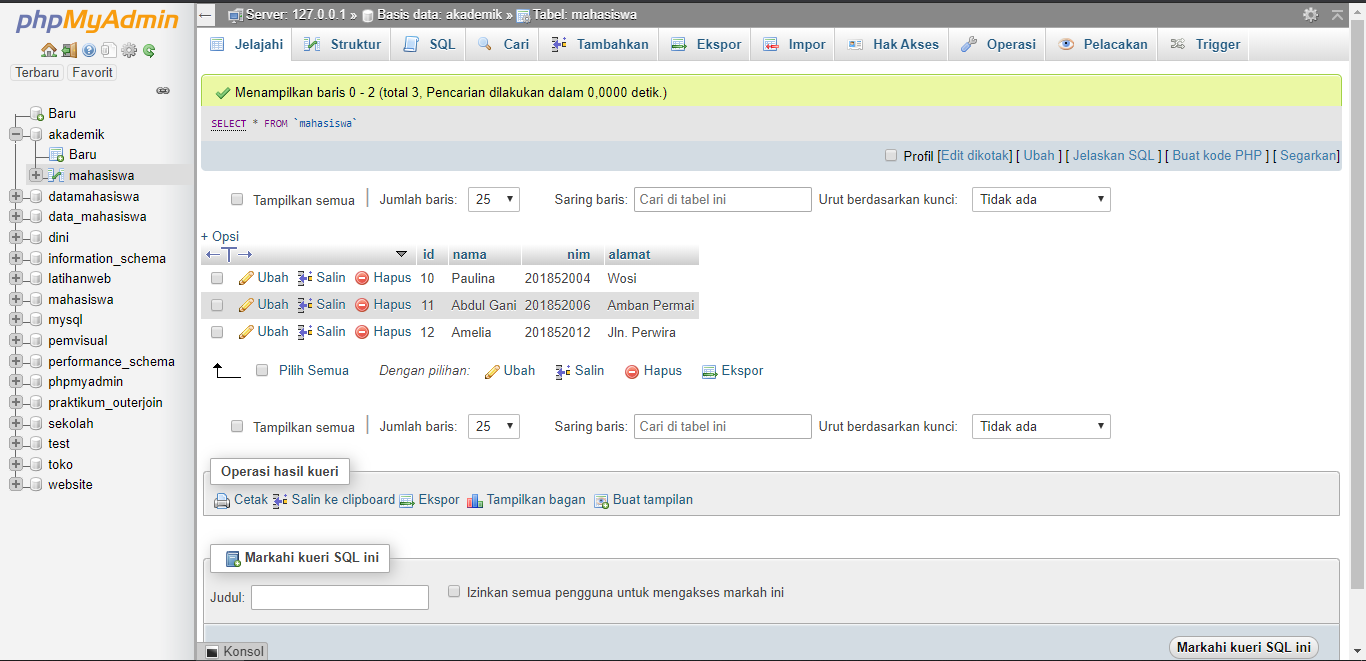Open the Cetak print icon
Screen dimensions: 1366x661
222,500
